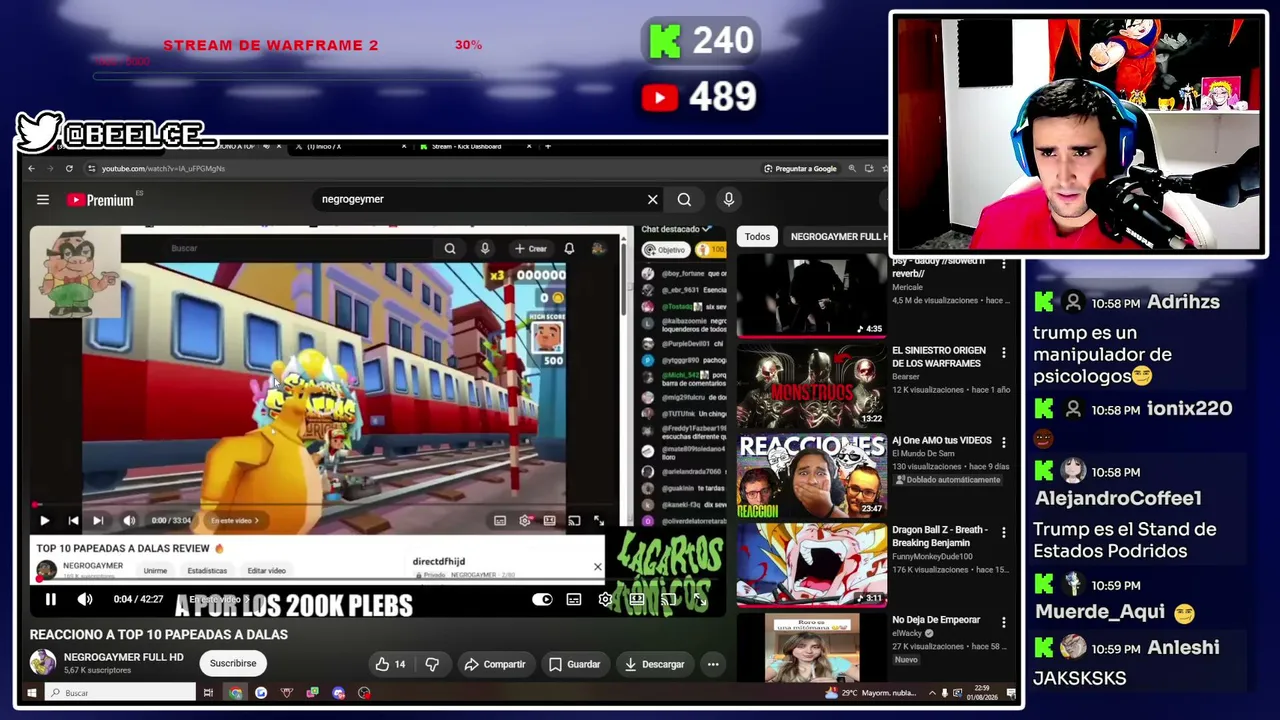Image resolution: width=1280 pixels, height=720 pixels.
Task: Click the YouTube search magnifier button
Action: 684,200
